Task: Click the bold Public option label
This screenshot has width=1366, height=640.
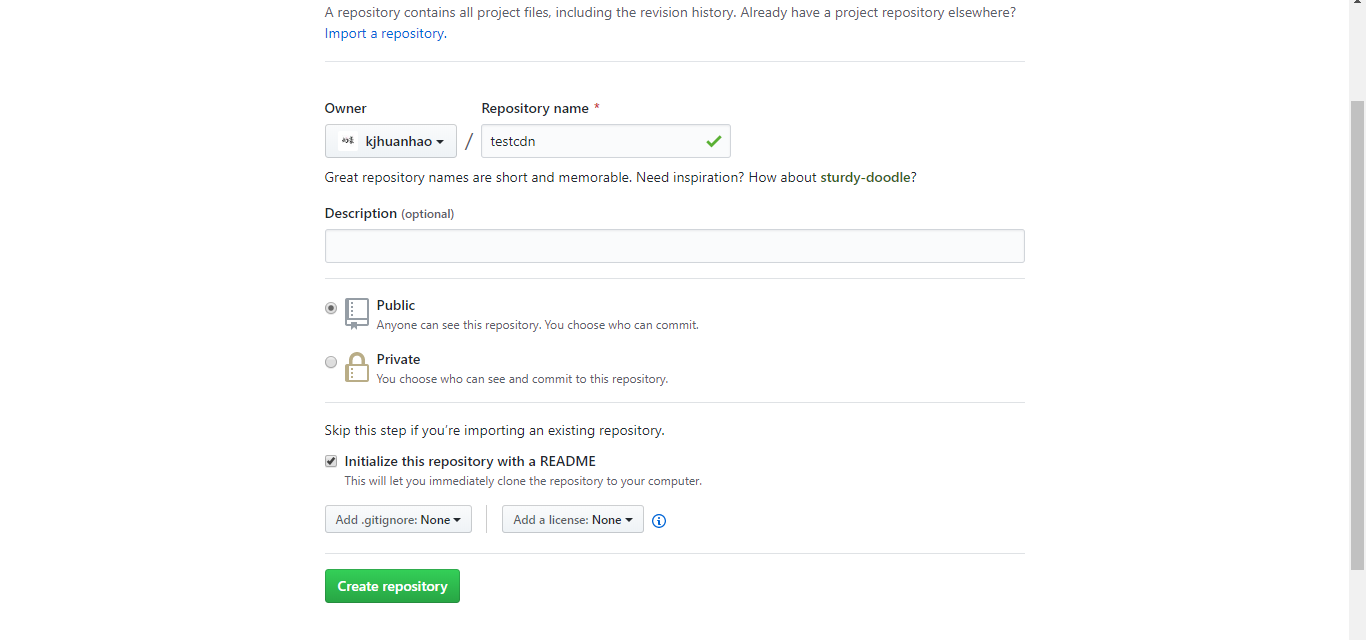Action: (x=396, y=305)
